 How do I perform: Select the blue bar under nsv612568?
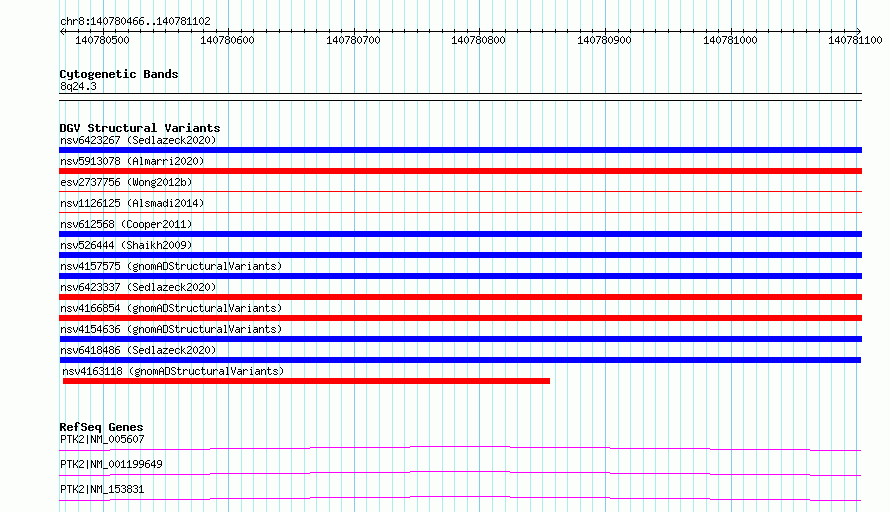pos(460,234)
